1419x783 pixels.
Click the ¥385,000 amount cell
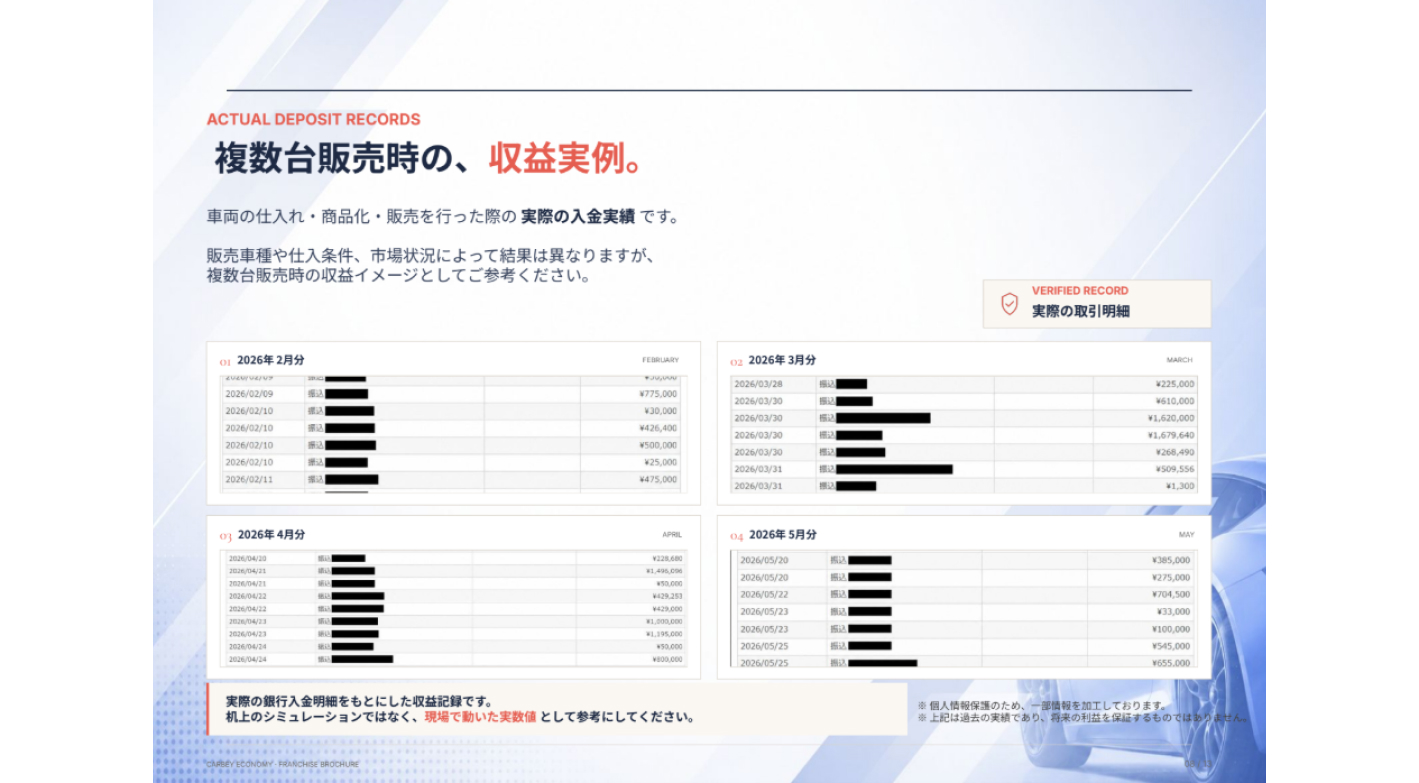[x=1171, y=560]
